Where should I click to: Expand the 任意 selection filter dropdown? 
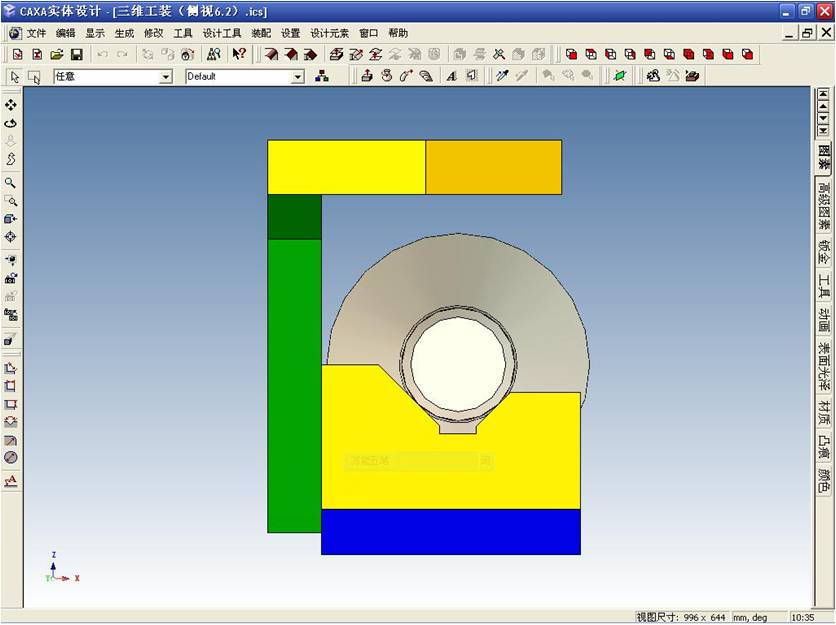[x=166, y=77]
